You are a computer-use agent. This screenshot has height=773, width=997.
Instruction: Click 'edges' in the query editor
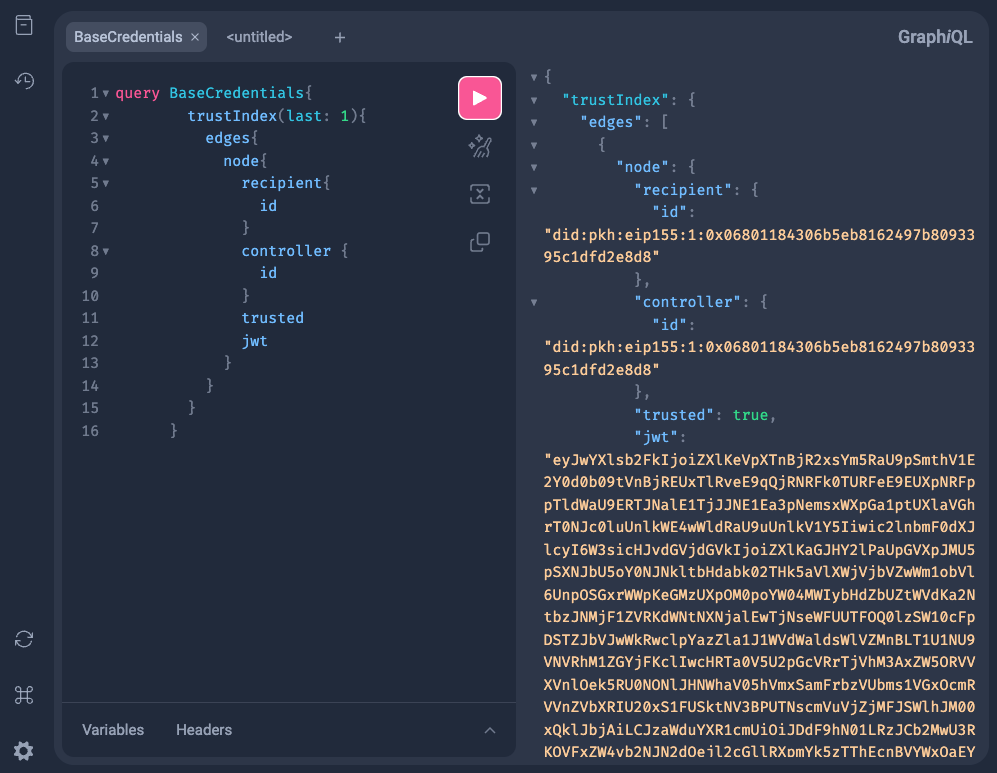[x=228, y=138]
